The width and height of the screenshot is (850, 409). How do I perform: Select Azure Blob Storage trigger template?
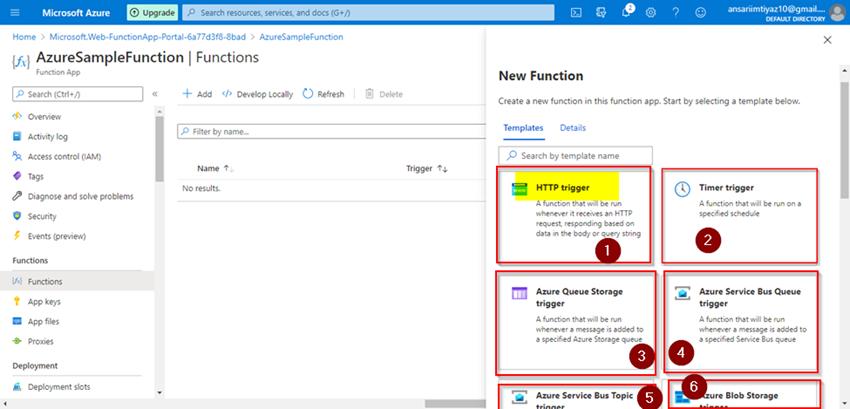tap(744, 396)
